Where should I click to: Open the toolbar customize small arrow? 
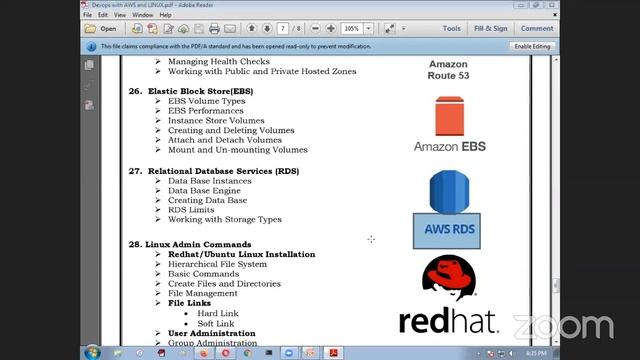tap(404, 29)
